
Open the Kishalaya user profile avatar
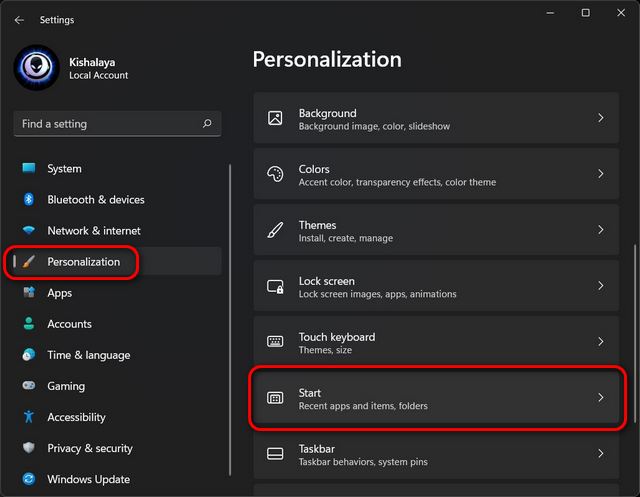pyautogui.click(x=37, y=67)
